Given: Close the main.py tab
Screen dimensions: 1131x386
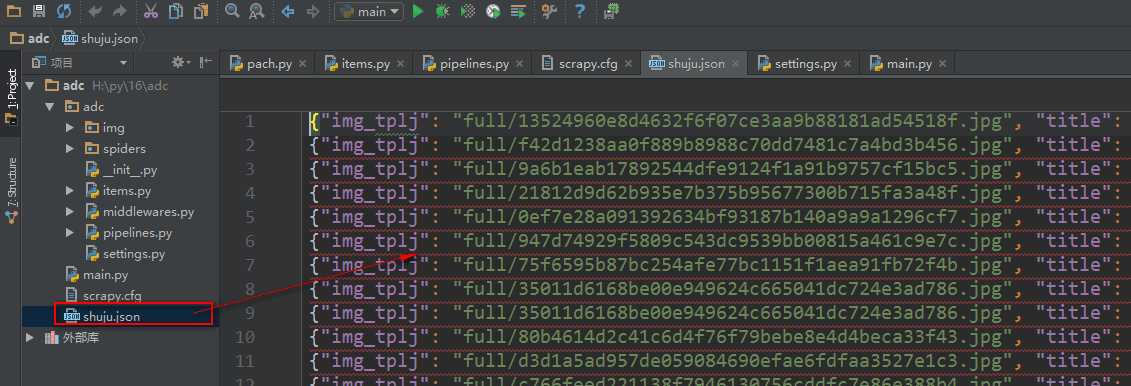Looking at the screenshot, I should (x=942, y=63).
